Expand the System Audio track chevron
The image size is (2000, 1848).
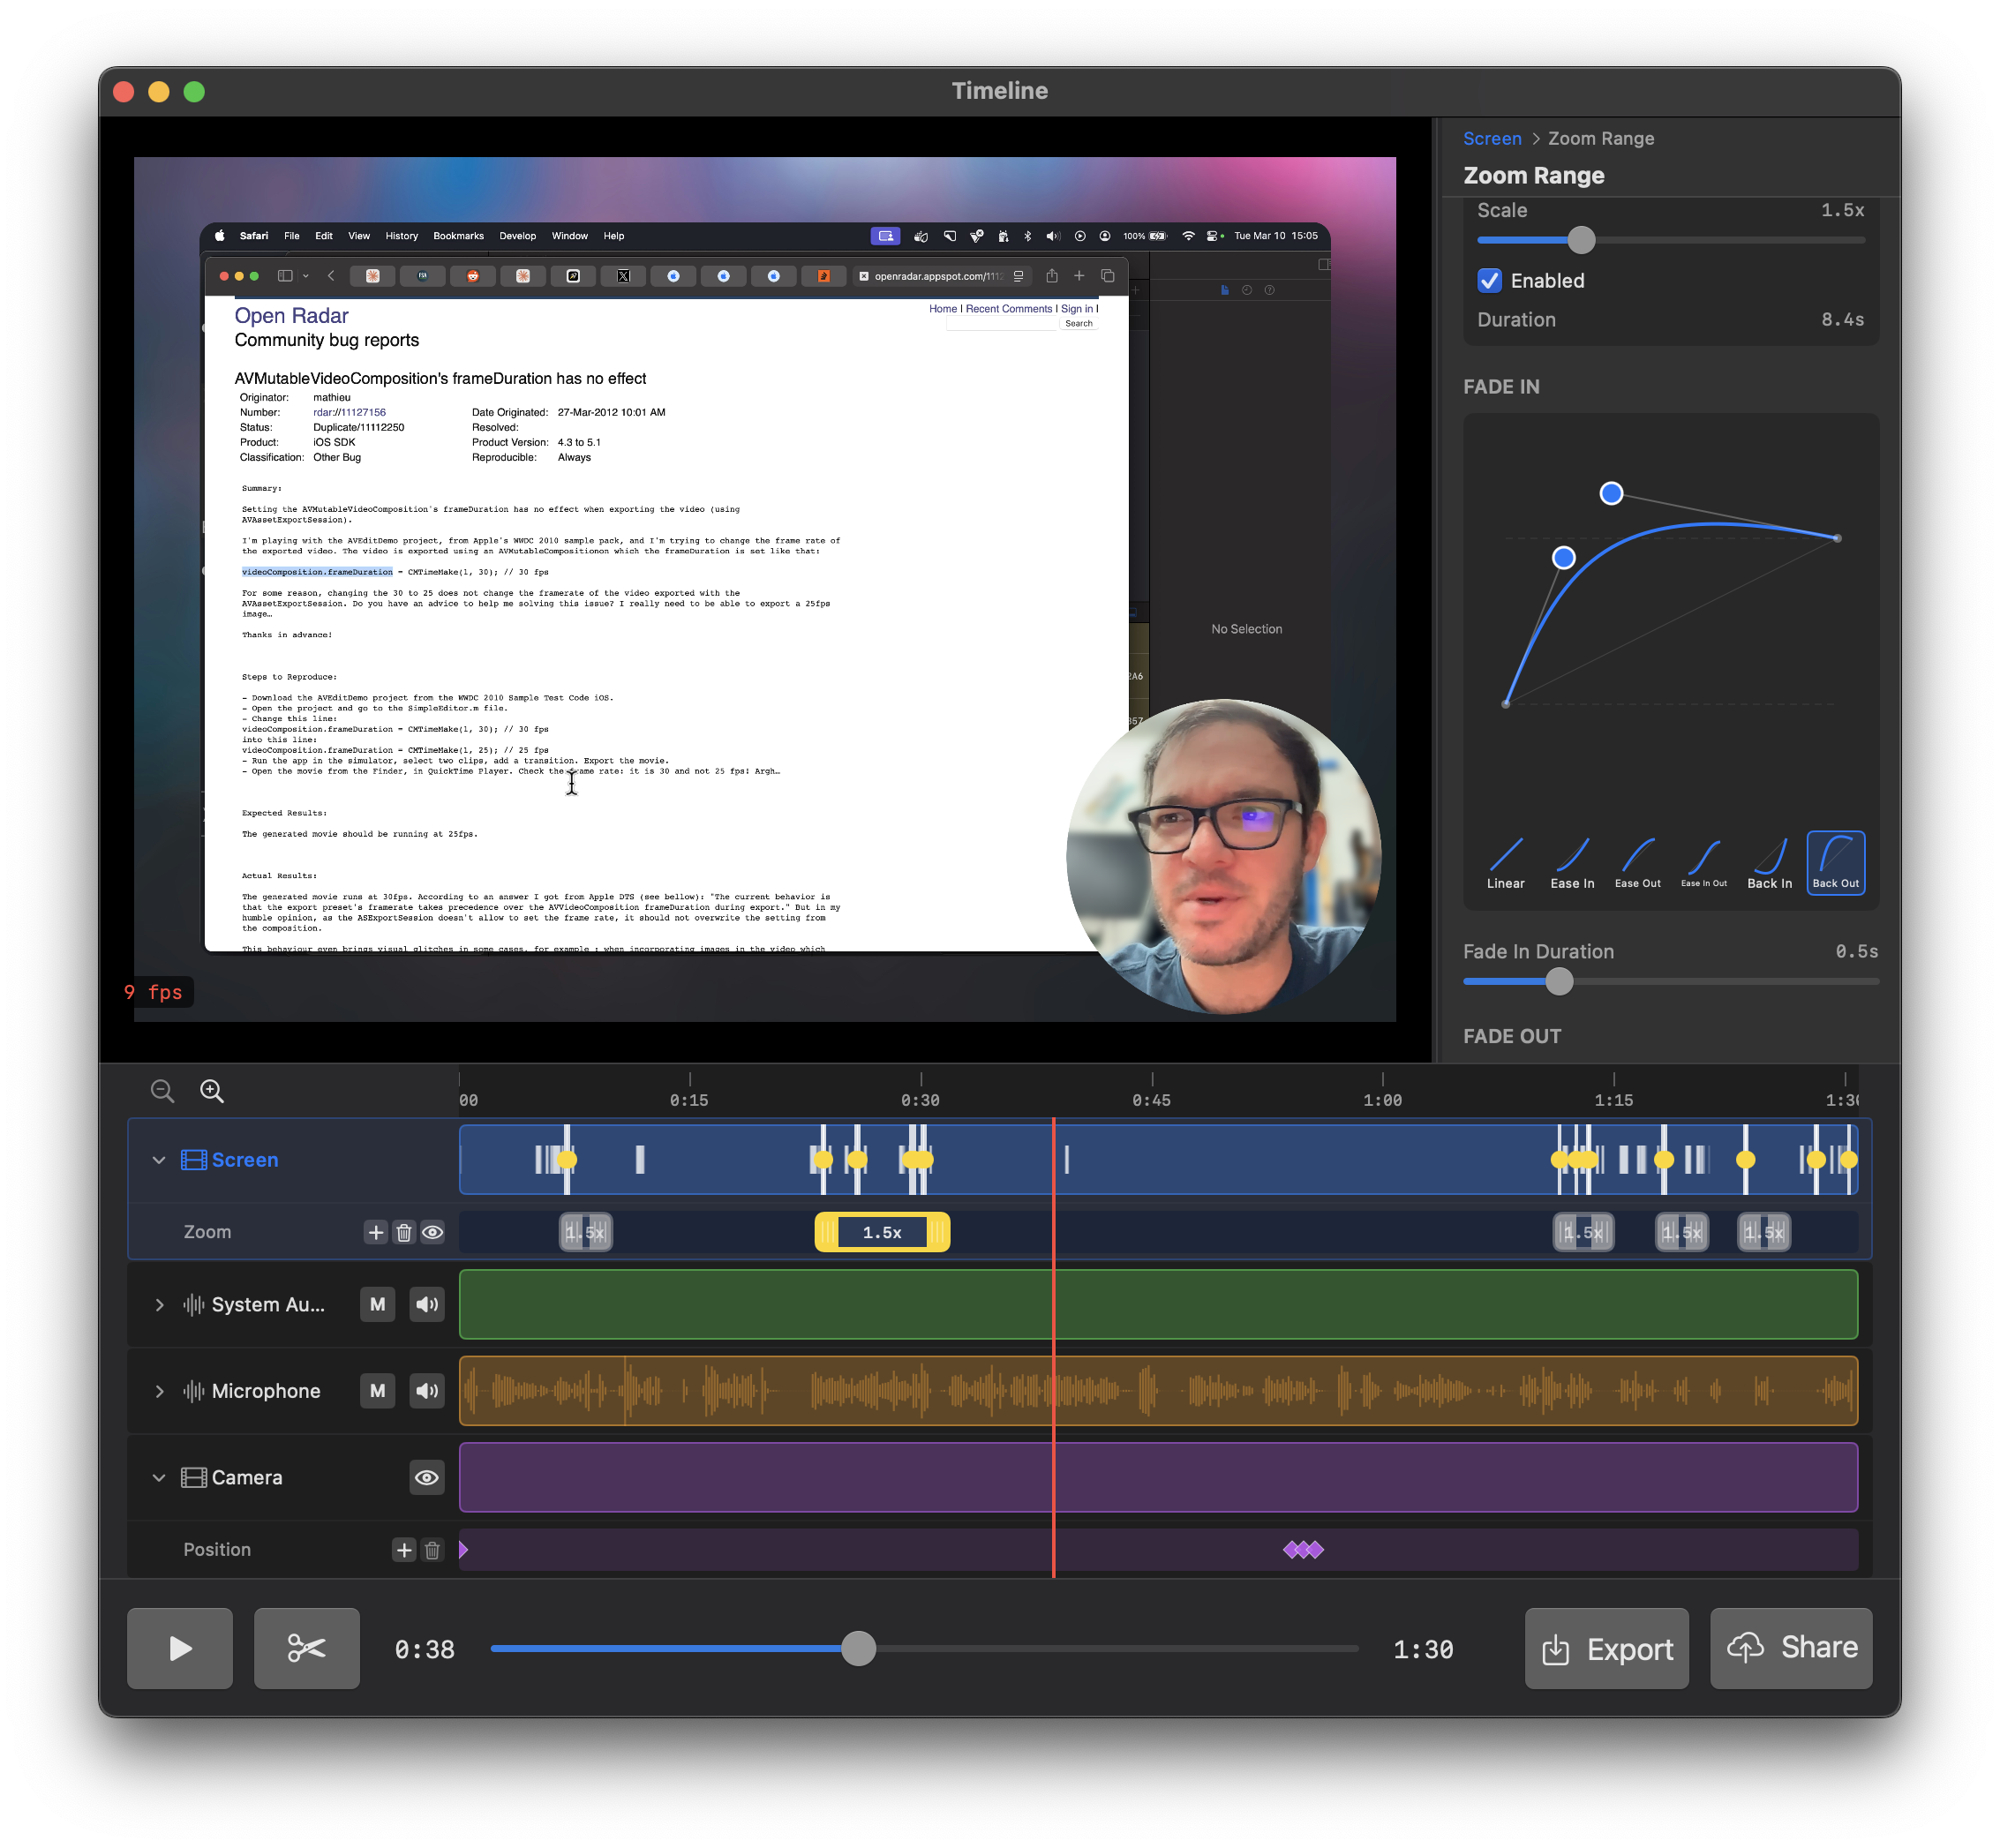tap(159, 1305)
